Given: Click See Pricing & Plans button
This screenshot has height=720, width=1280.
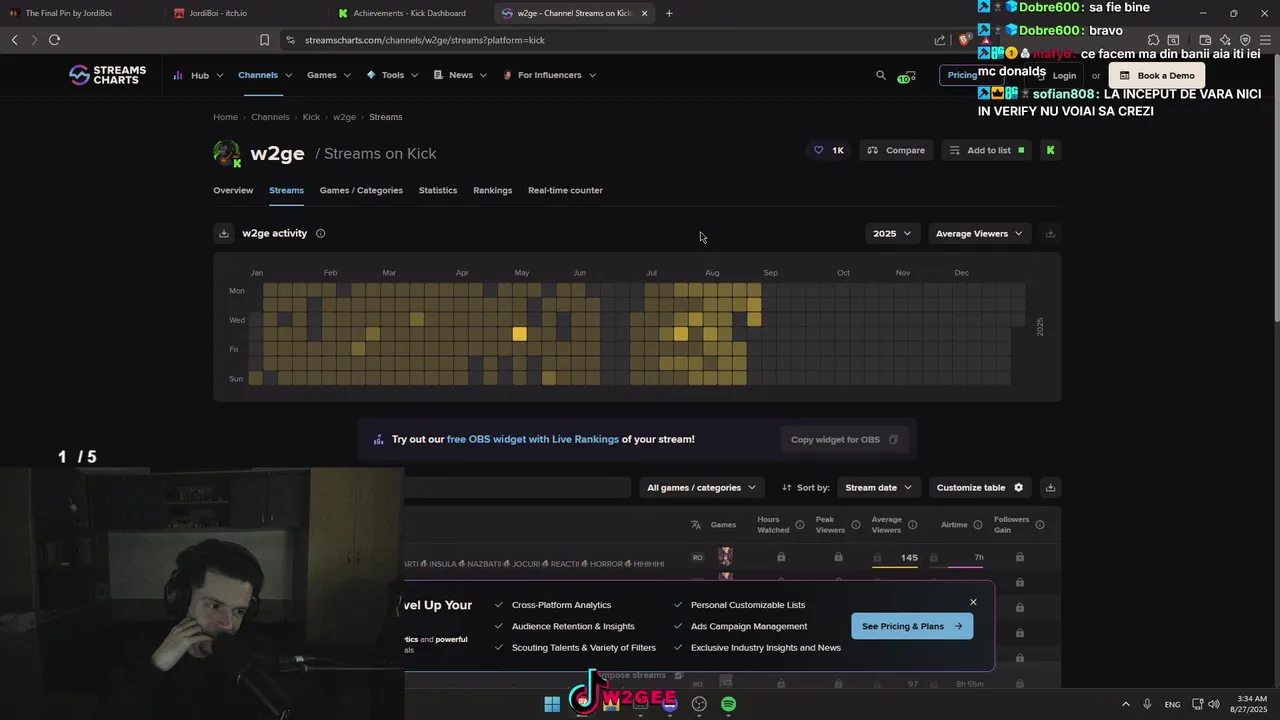Looking at the screenshot, I should (912, 626).
